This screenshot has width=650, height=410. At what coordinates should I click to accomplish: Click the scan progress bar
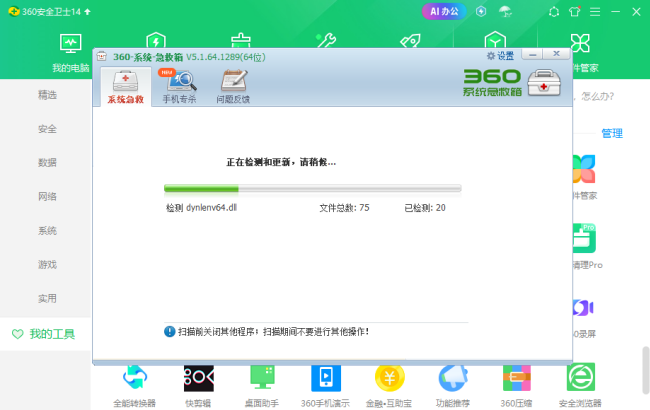point(313,189)
